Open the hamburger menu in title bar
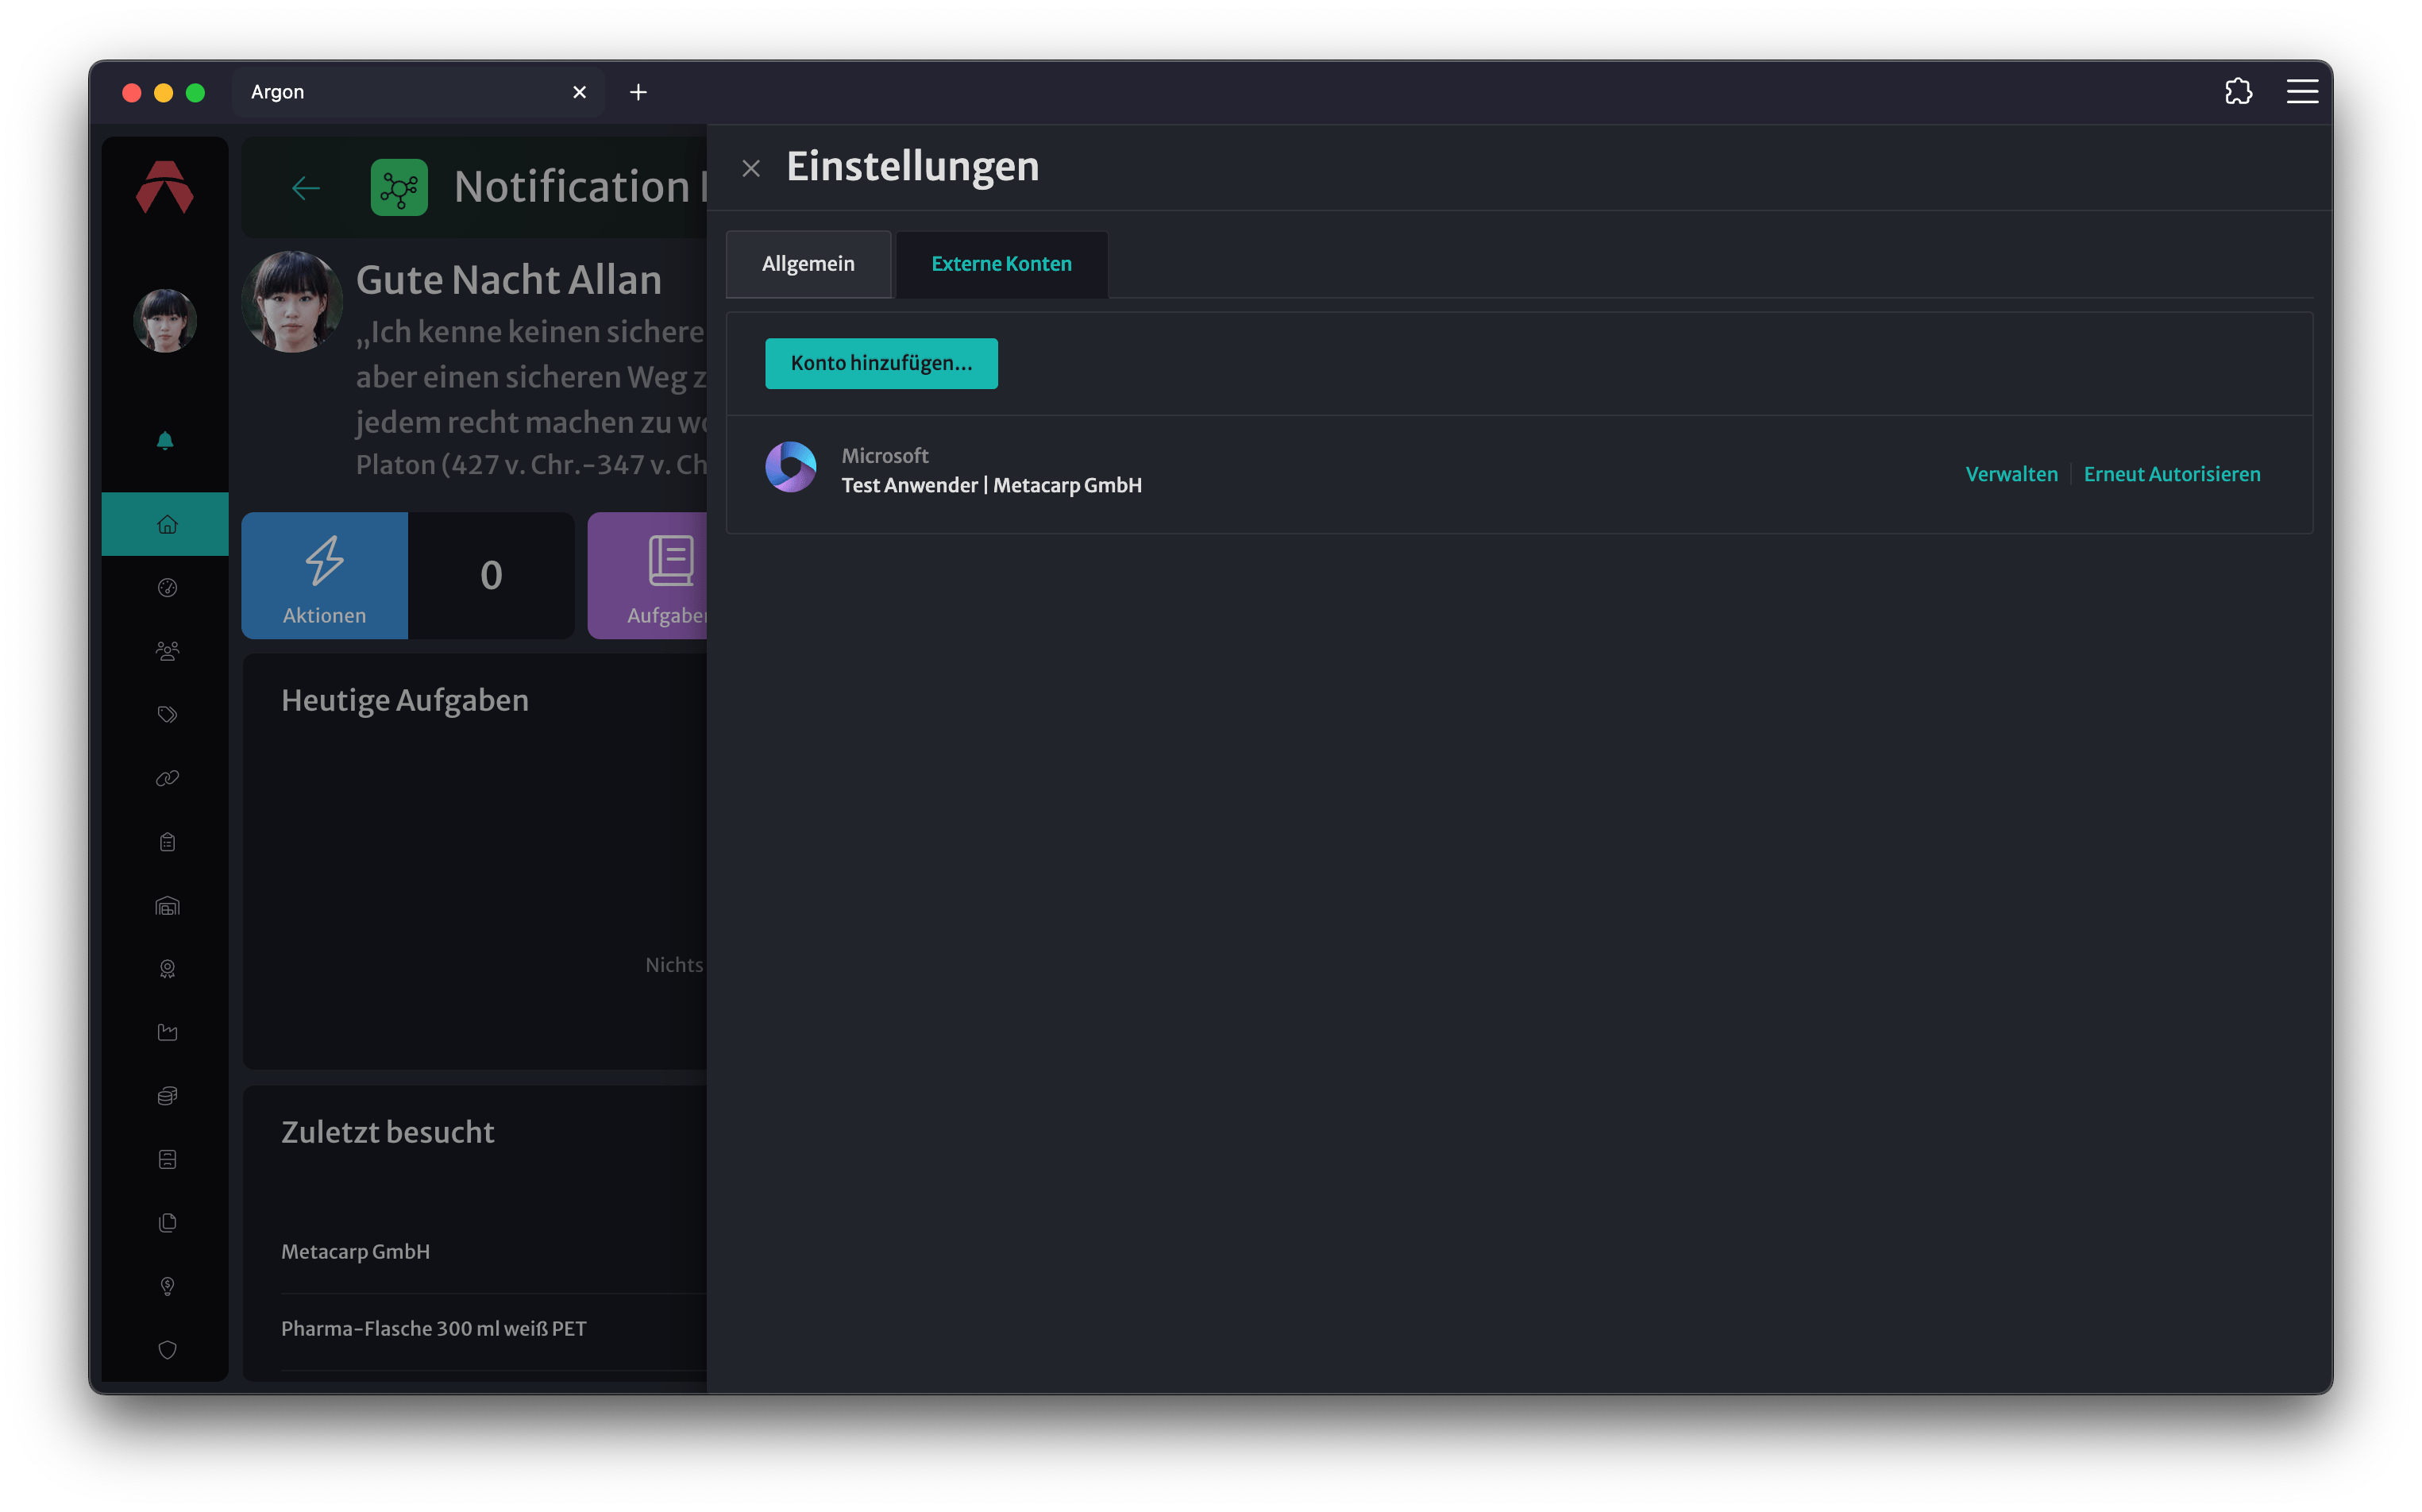The width and height of the screenshot is (2422, 1512). coord(2302,92)
